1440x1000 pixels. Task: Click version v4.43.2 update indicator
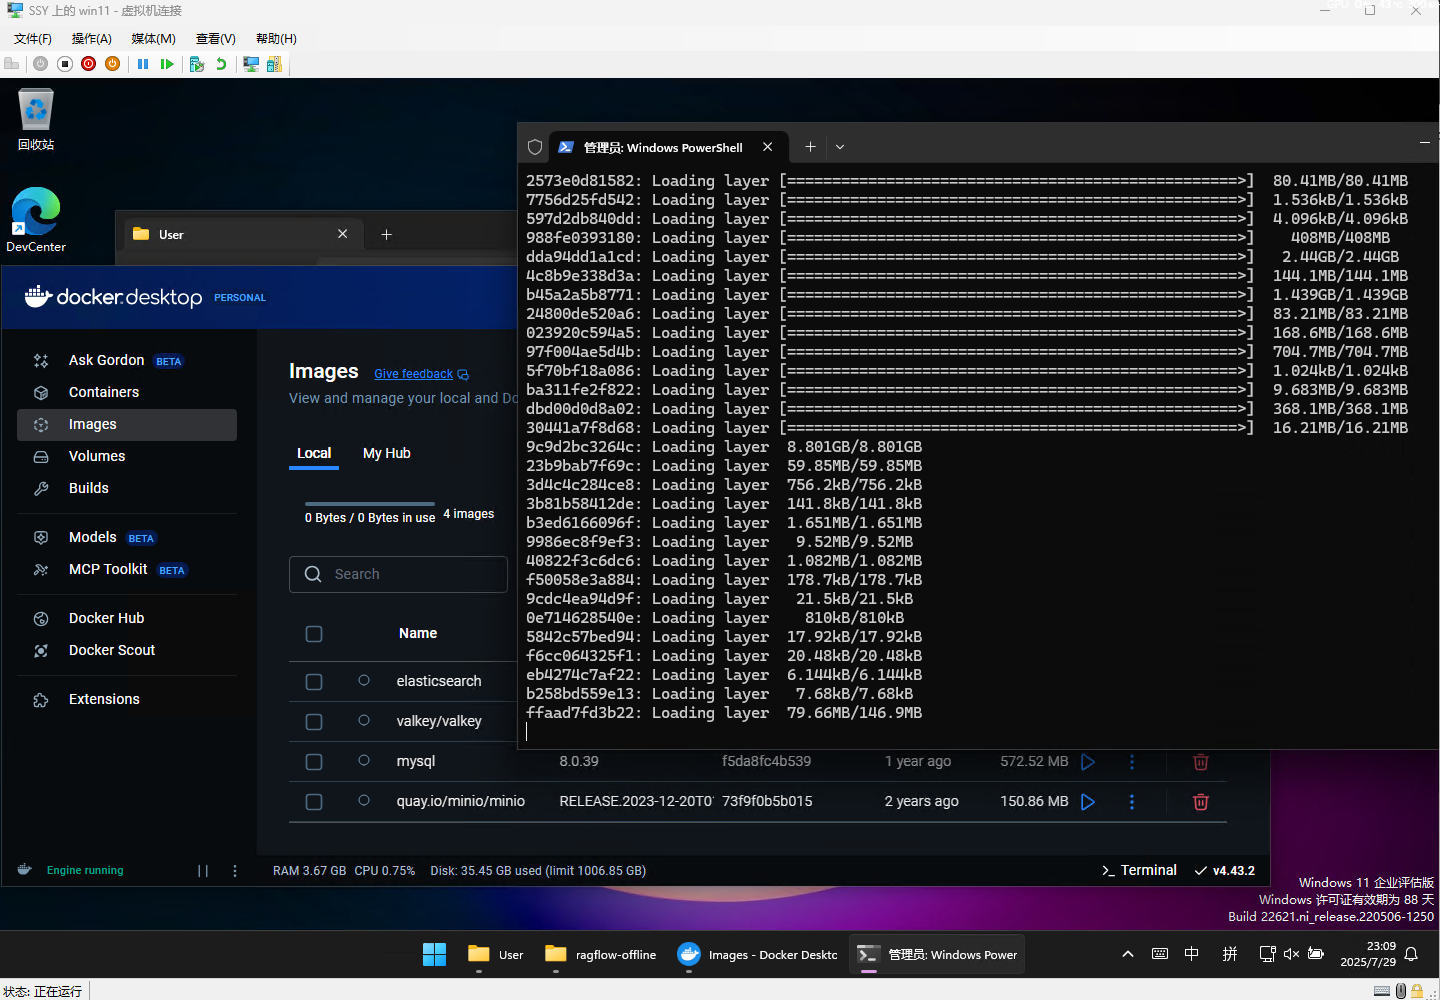1225,871
